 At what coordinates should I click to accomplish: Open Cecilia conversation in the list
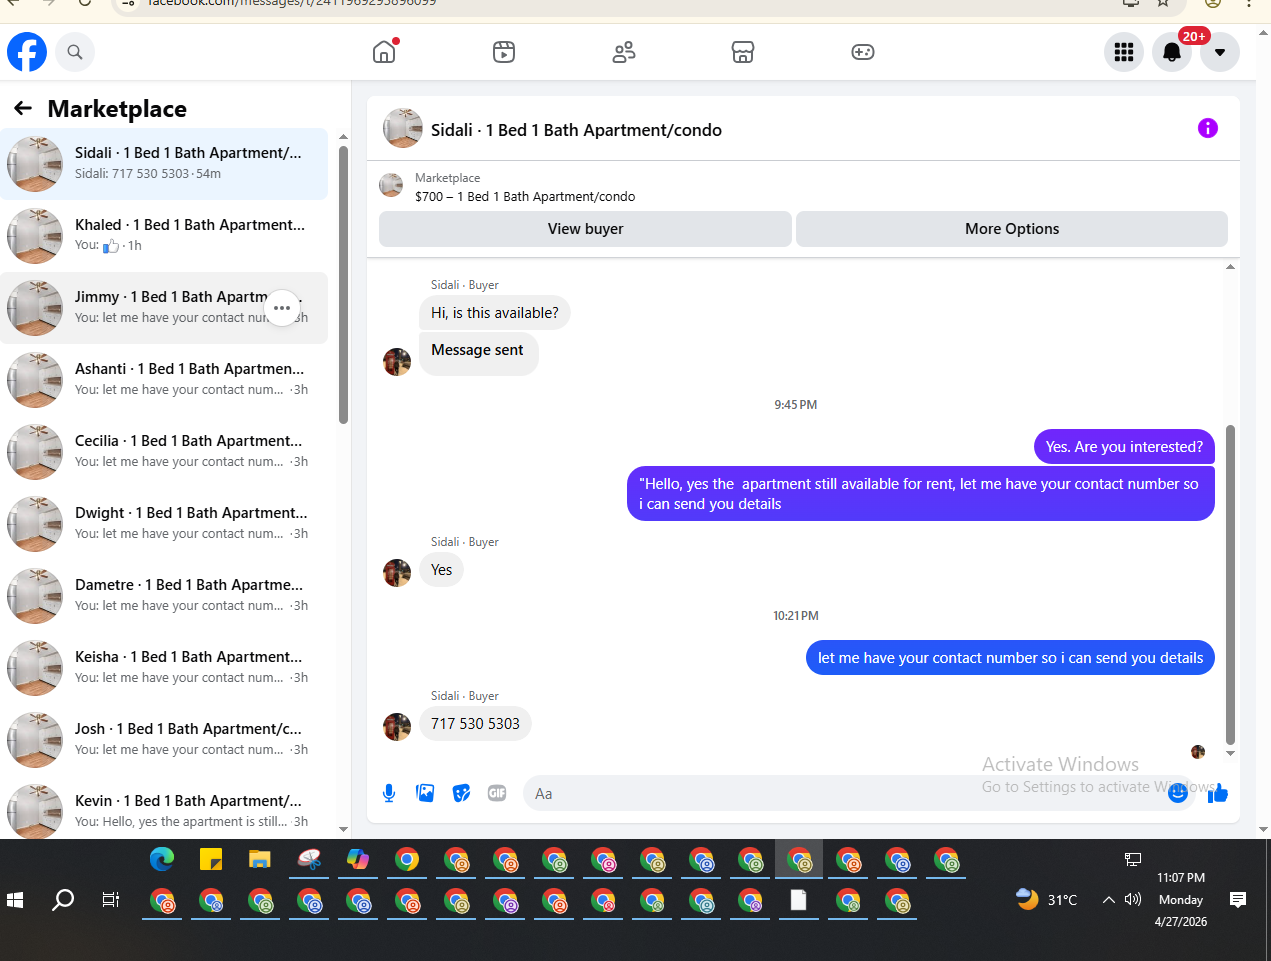point(164,452)
